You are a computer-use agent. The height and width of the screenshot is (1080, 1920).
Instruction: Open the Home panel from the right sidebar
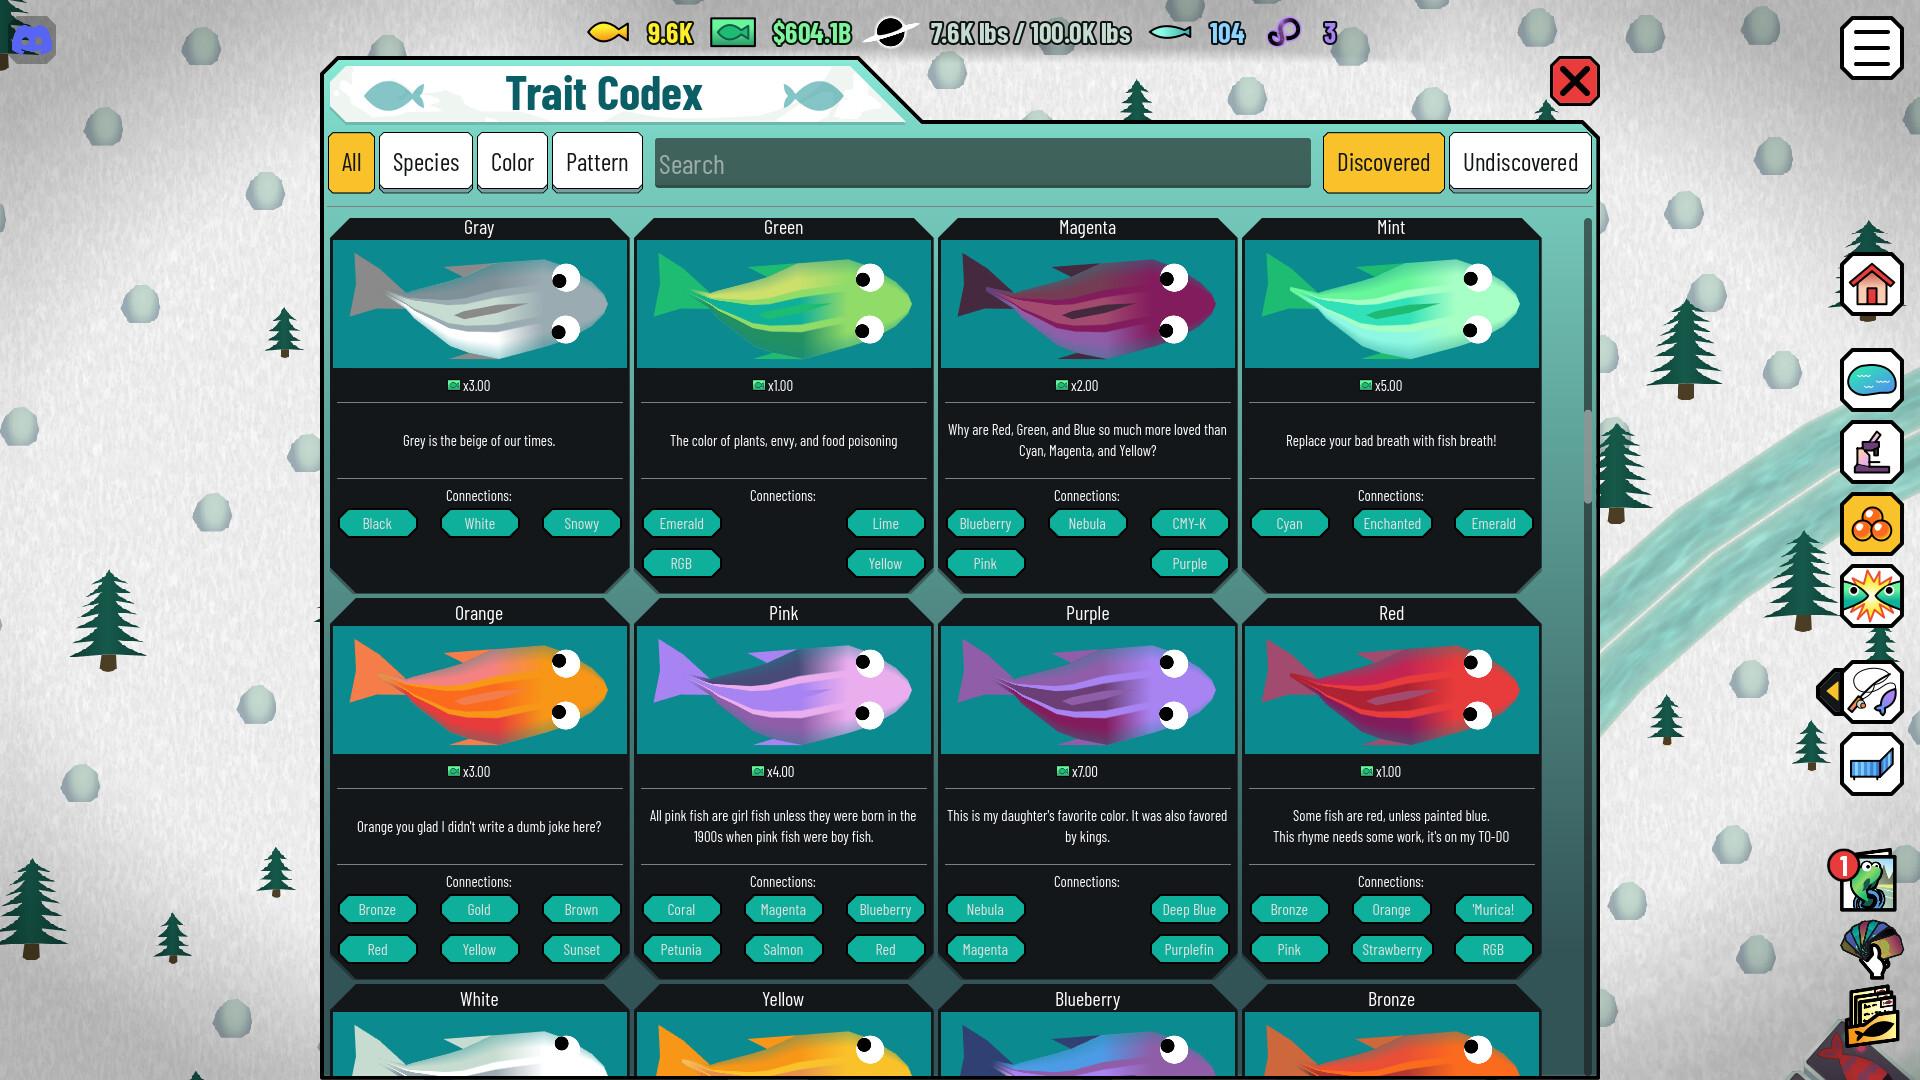pyautogui.click(x=1871, y=285)
